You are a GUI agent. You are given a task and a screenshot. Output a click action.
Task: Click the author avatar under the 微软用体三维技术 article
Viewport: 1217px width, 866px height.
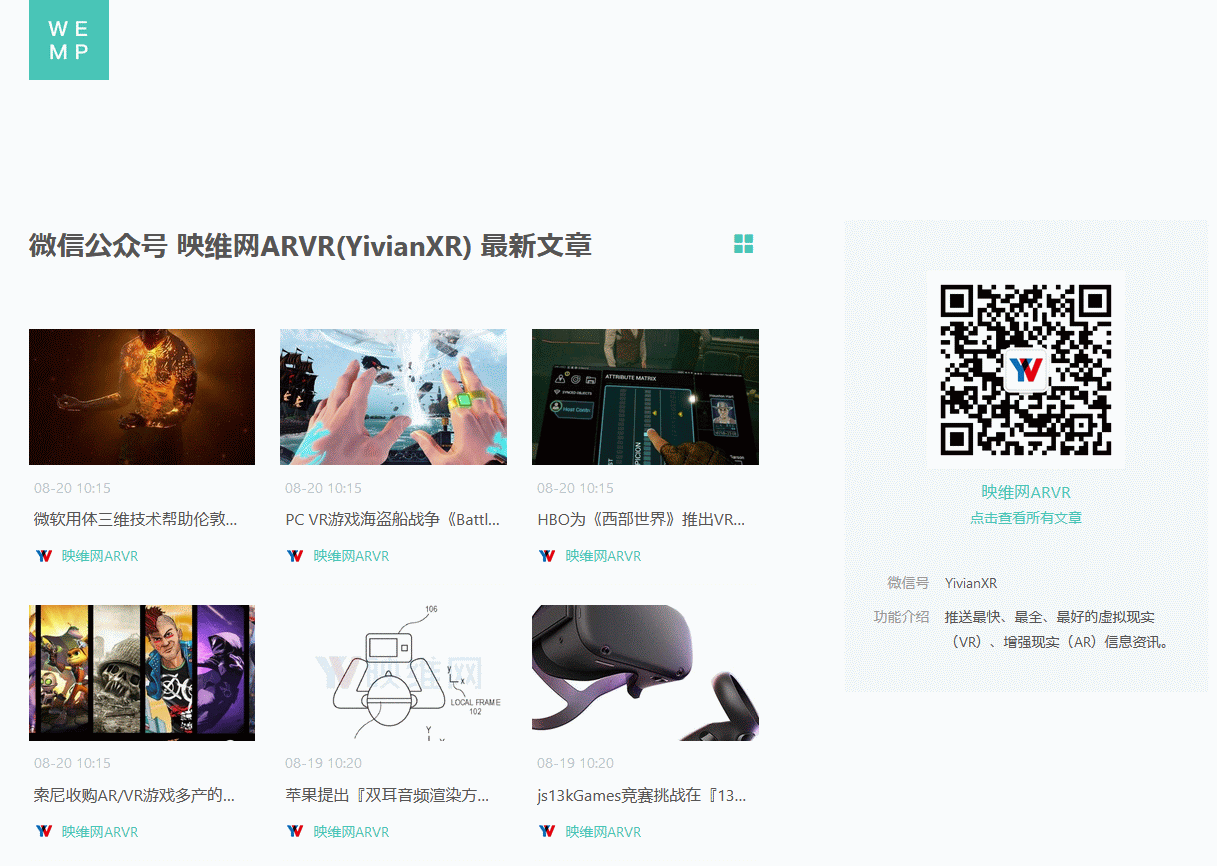(44, 556)
